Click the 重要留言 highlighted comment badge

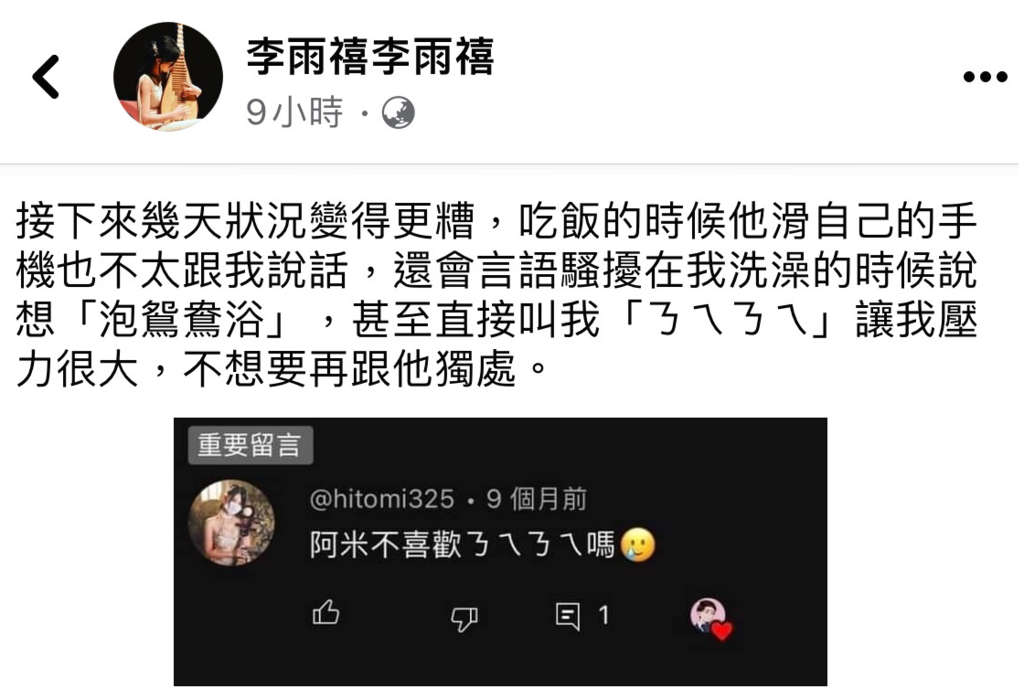click(x=250, y=445)
